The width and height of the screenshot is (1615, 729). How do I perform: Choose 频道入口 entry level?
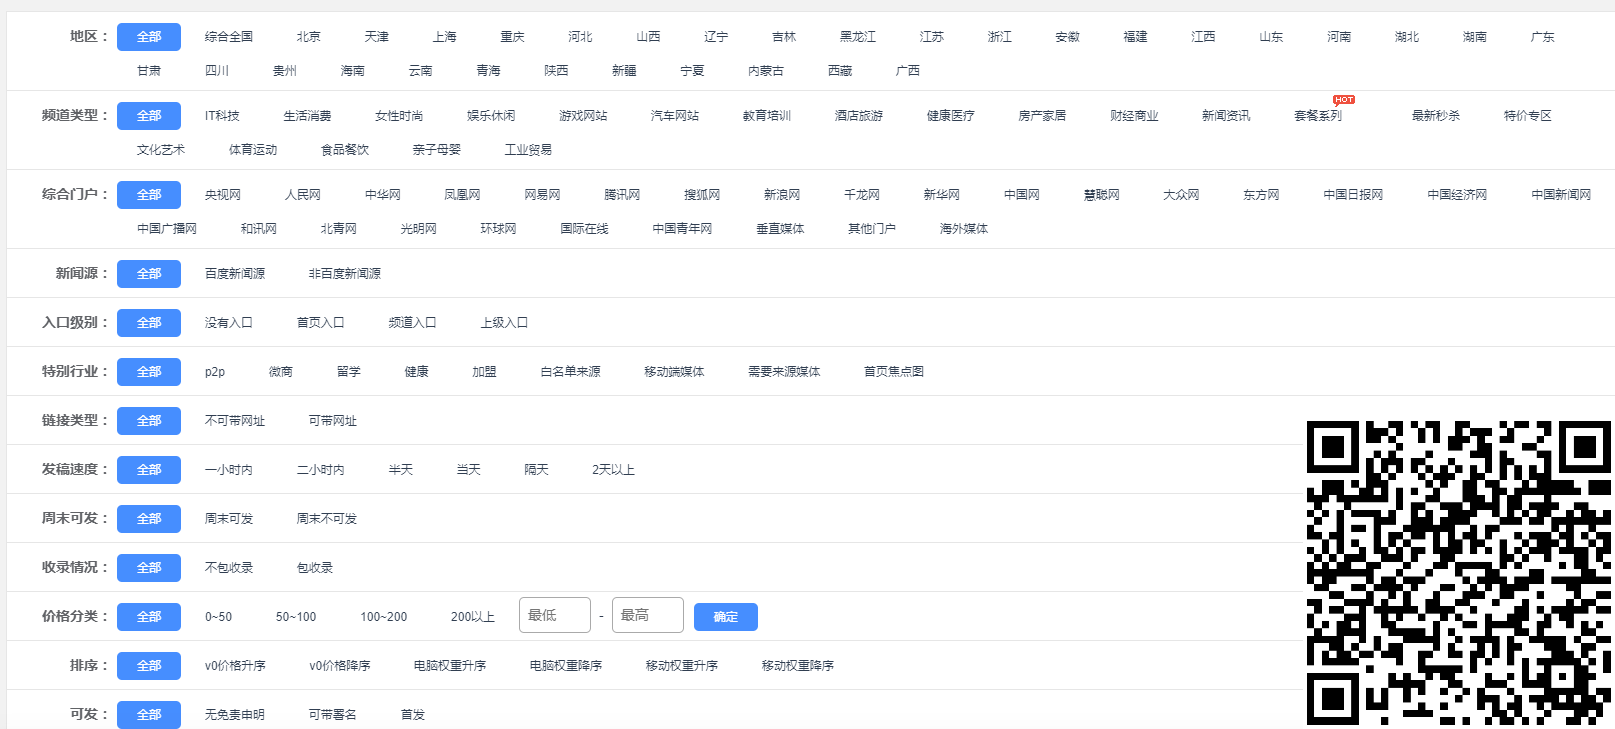pos(413,323)
